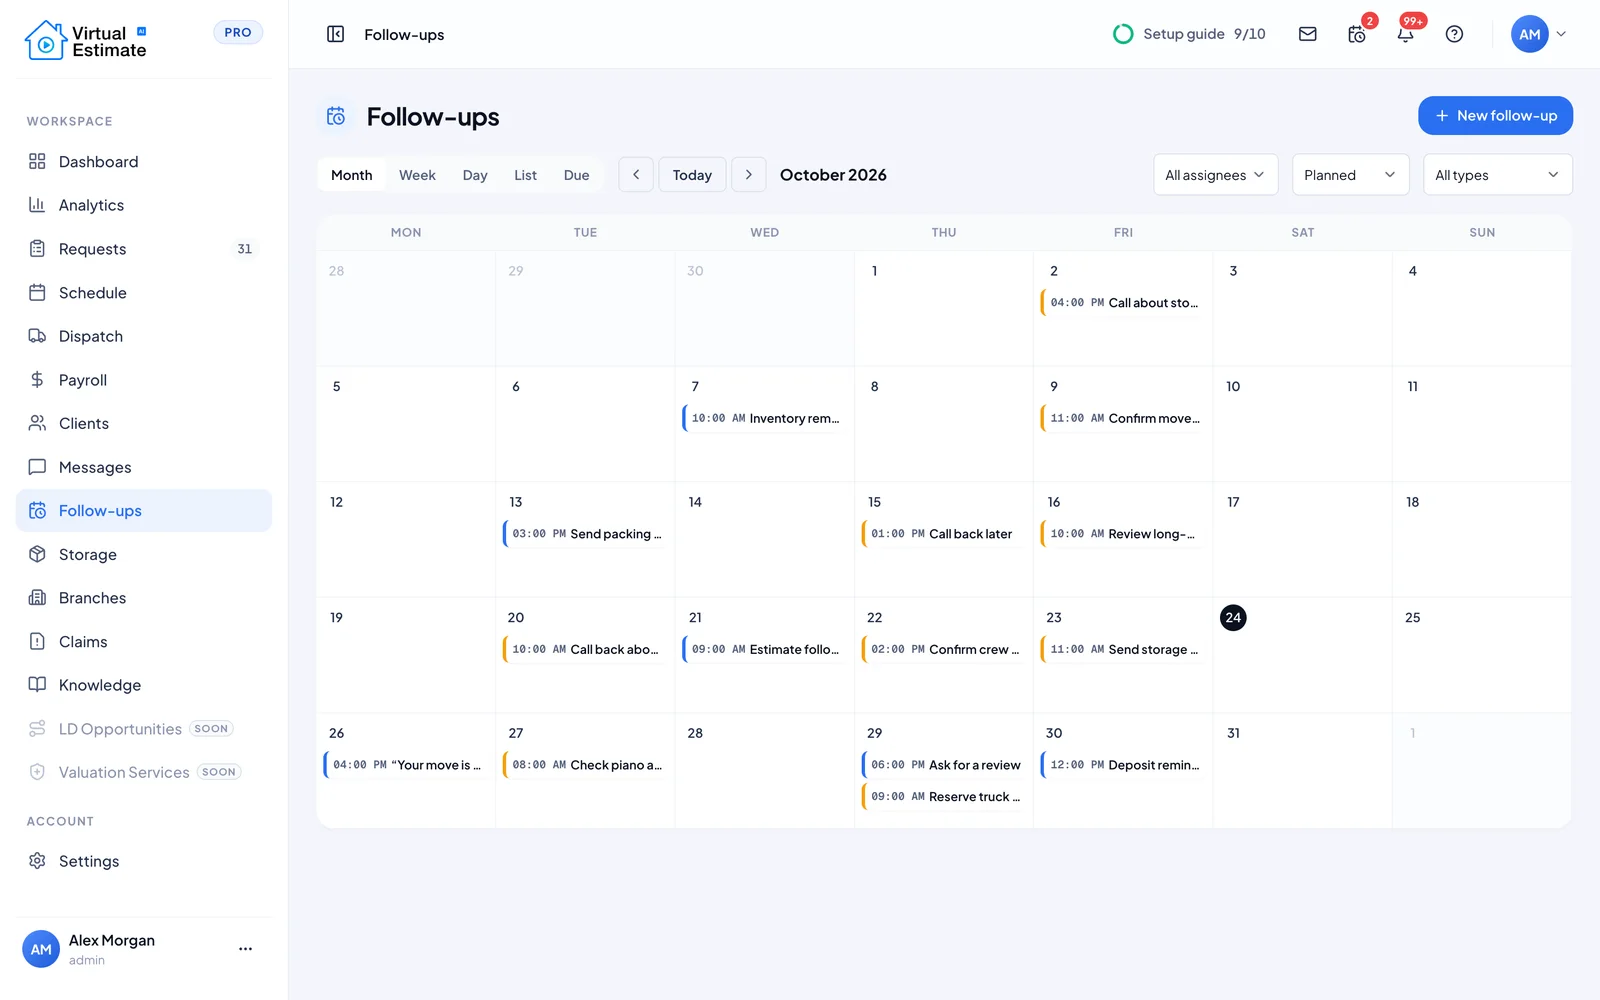Screen dimensions: 1600x1000
Task: Open the Storage section
Action: click(x=144, y=554)
